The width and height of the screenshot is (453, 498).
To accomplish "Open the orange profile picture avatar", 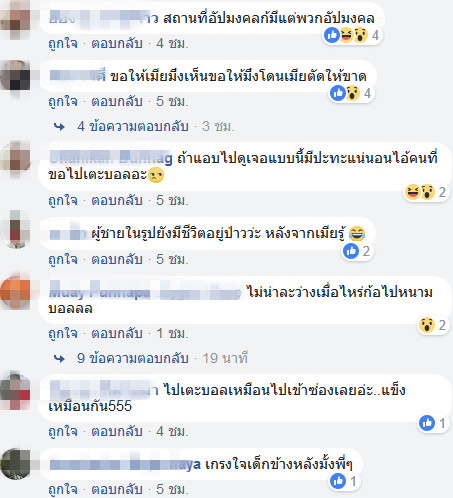I will tap(16, 293).
